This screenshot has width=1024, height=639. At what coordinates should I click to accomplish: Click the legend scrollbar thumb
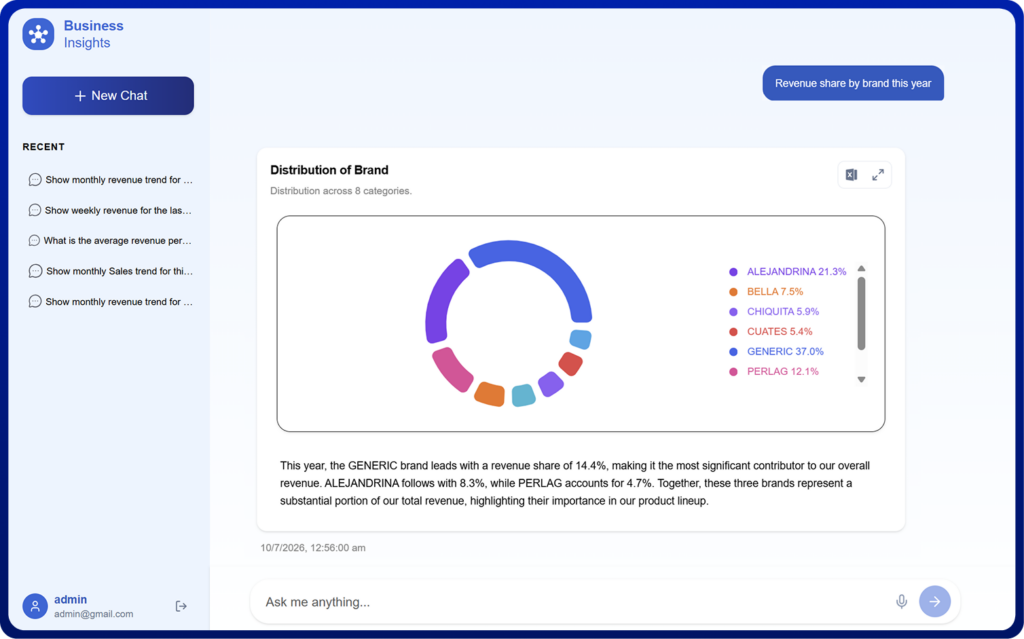[861, 314]
